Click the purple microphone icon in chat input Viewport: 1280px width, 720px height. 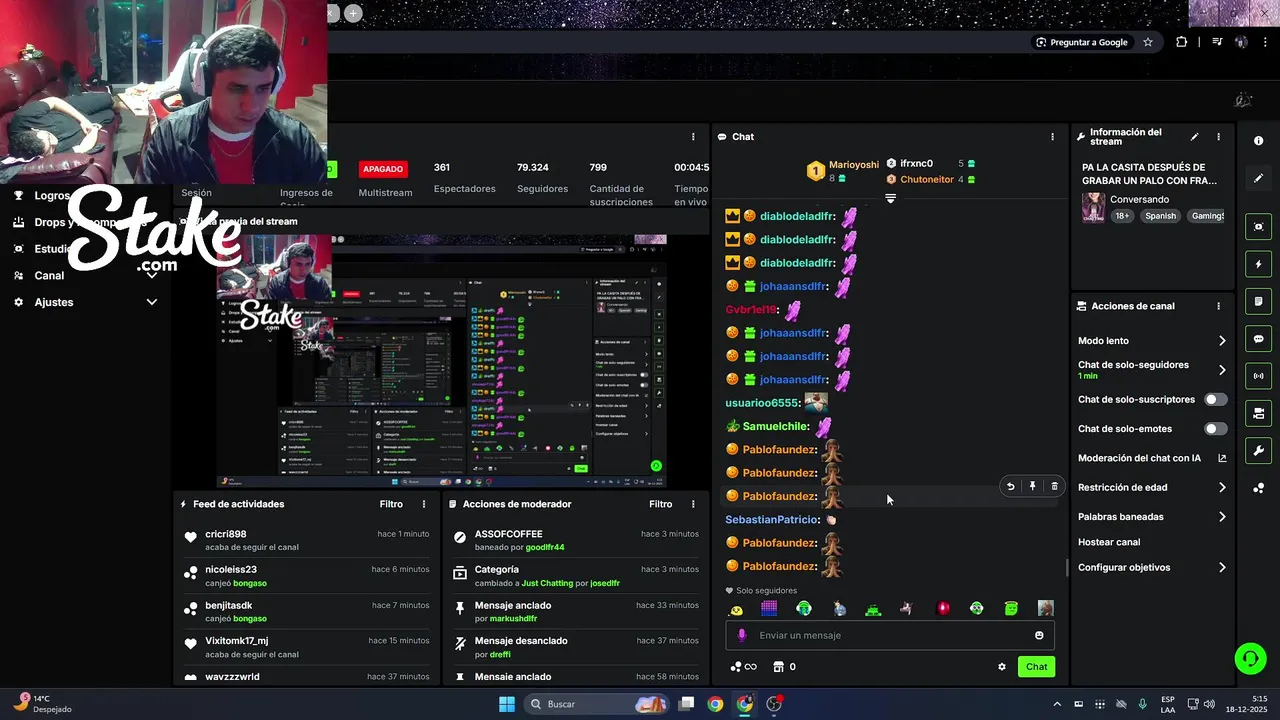pos(741,635)
